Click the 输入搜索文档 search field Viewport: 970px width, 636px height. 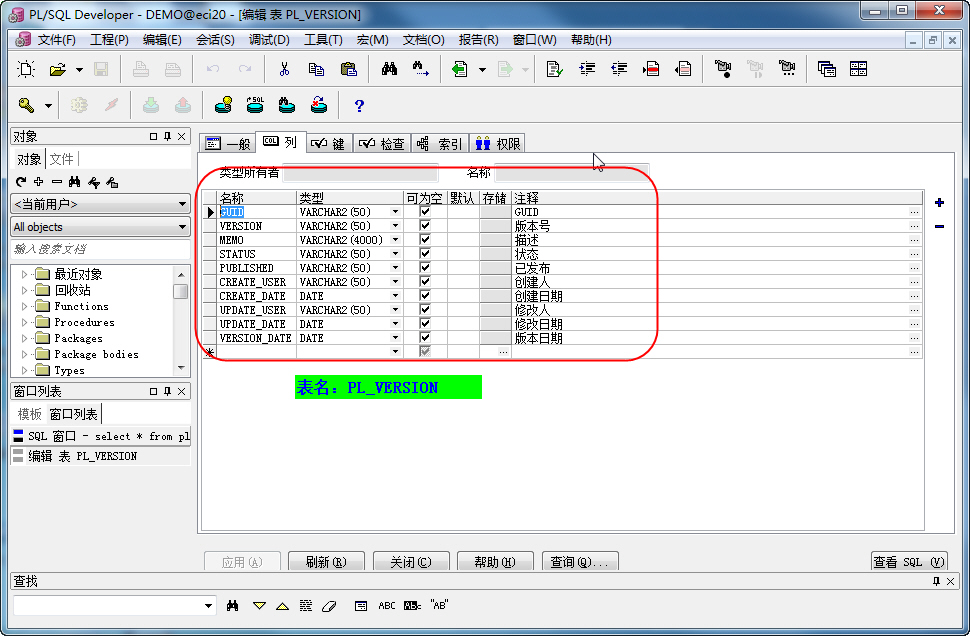[x=100, y=249]
